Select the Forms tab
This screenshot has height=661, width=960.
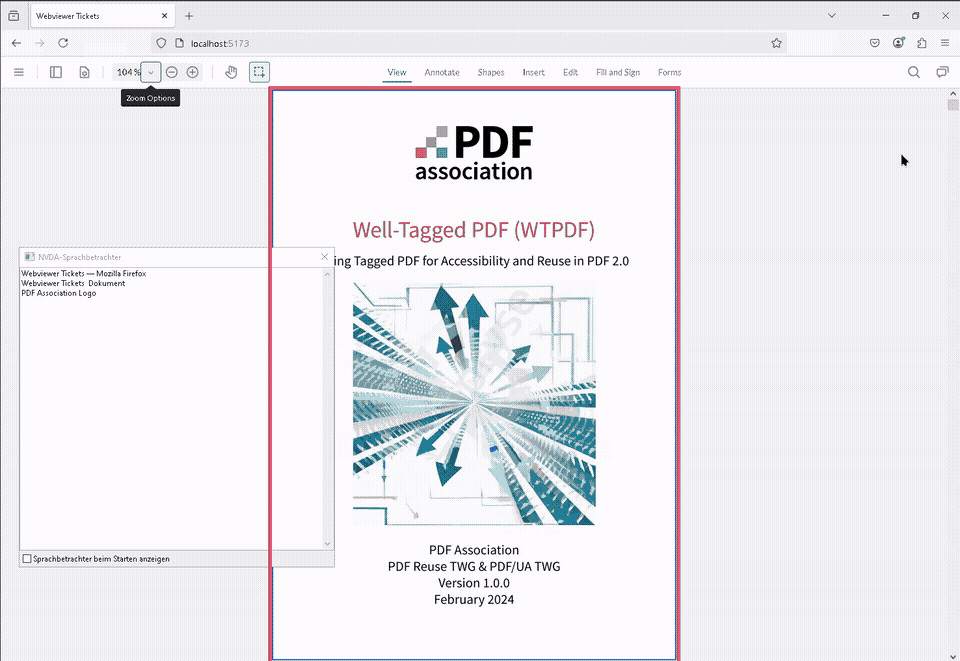670,72
